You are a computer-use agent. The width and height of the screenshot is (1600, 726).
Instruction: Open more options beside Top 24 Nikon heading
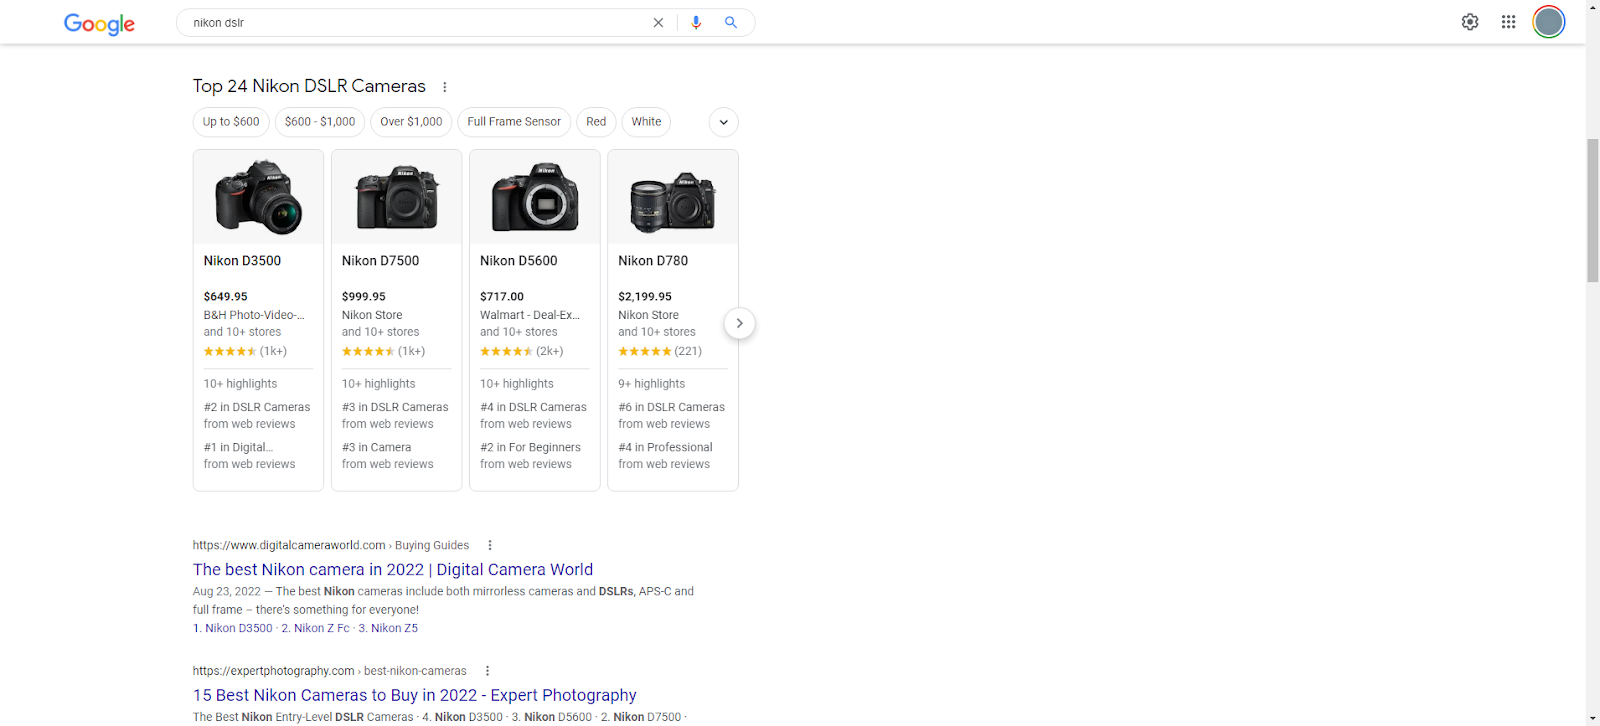445,87
